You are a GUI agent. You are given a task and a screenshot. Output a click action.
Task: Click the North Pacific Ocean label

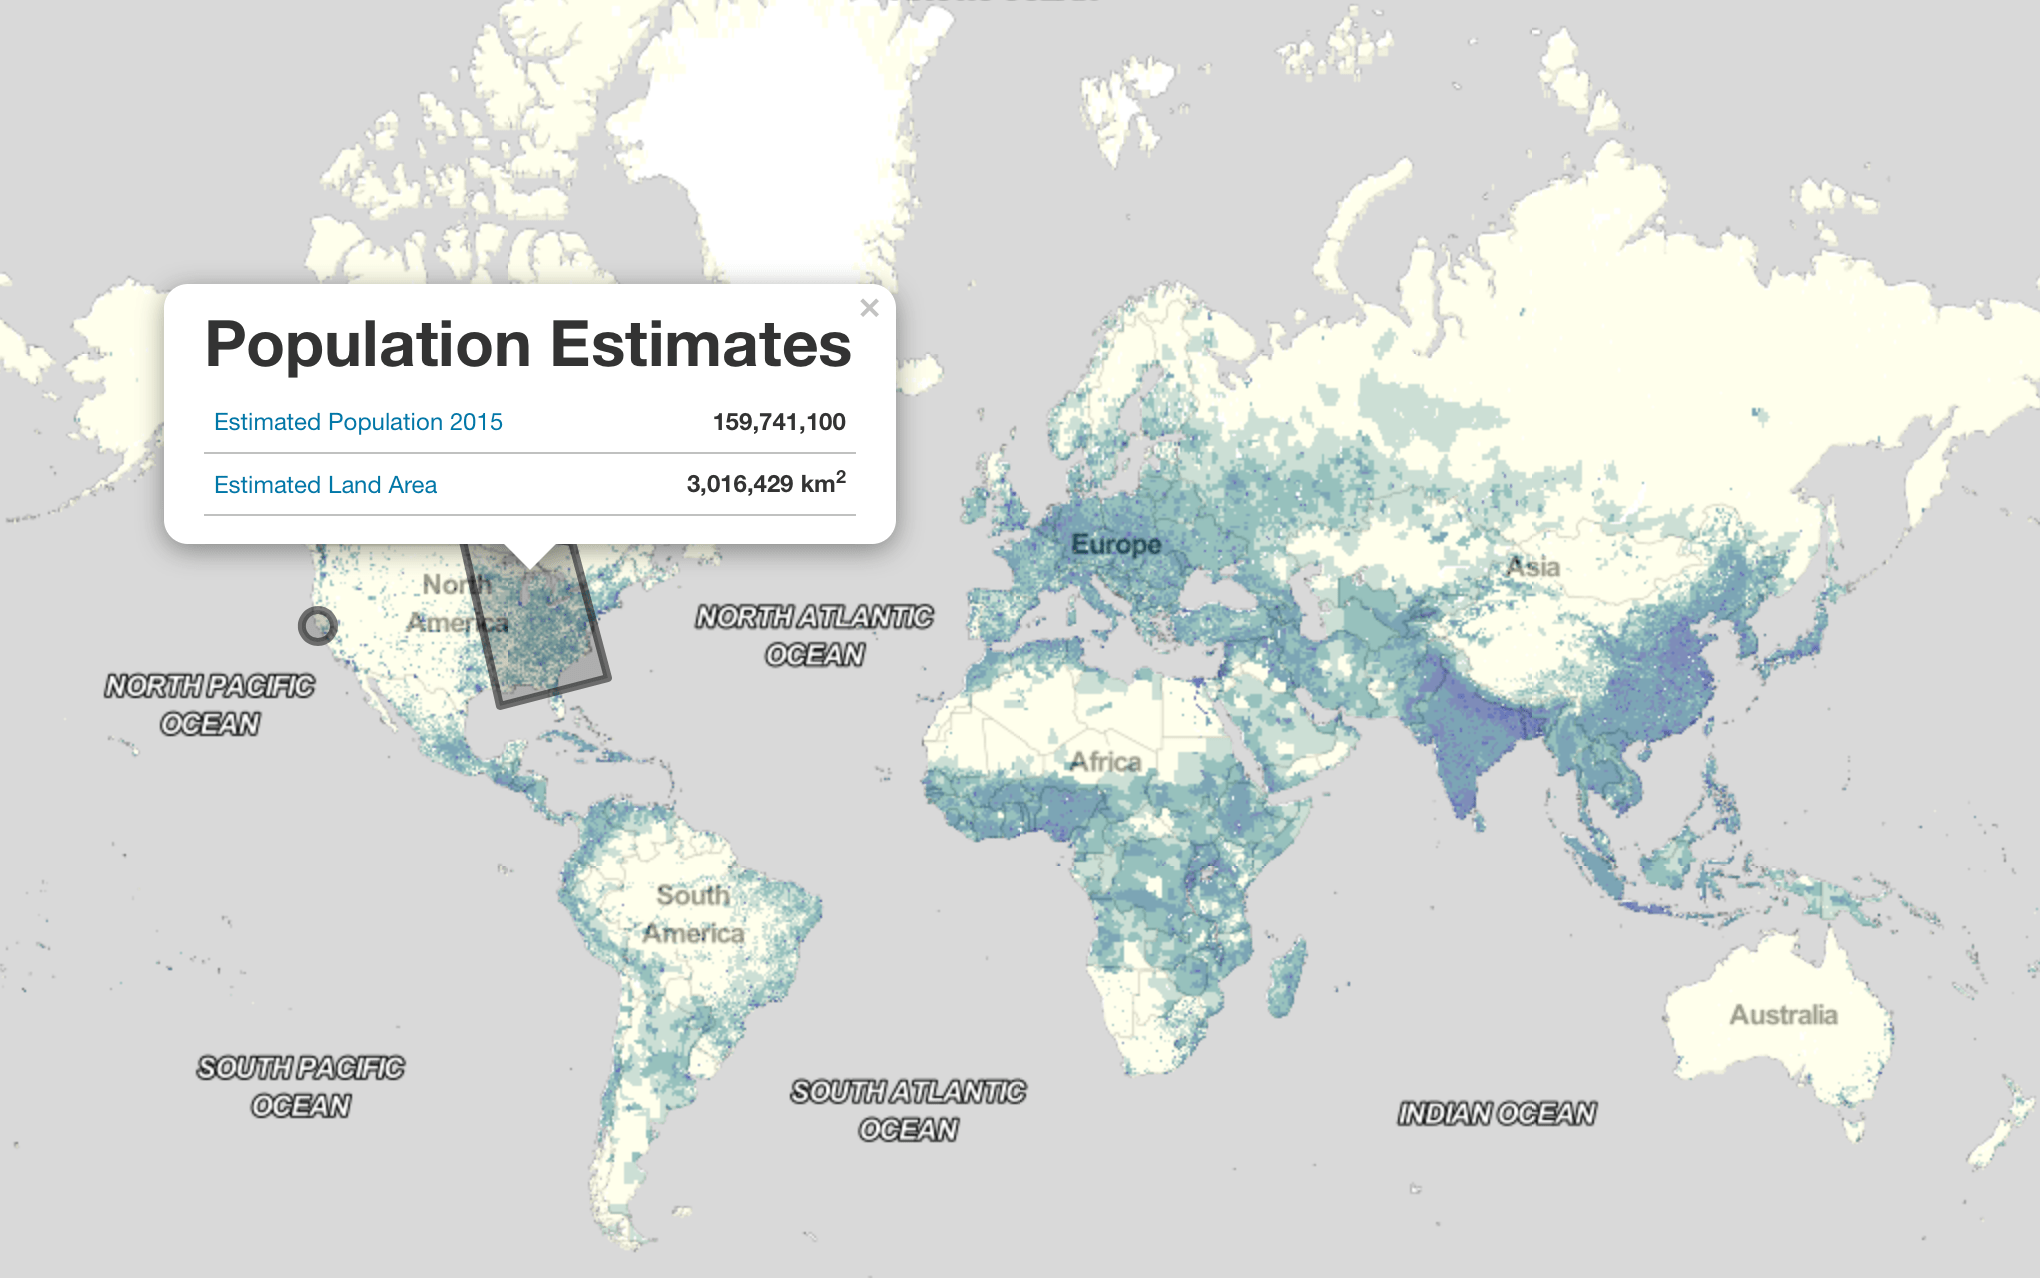[210, 705]
